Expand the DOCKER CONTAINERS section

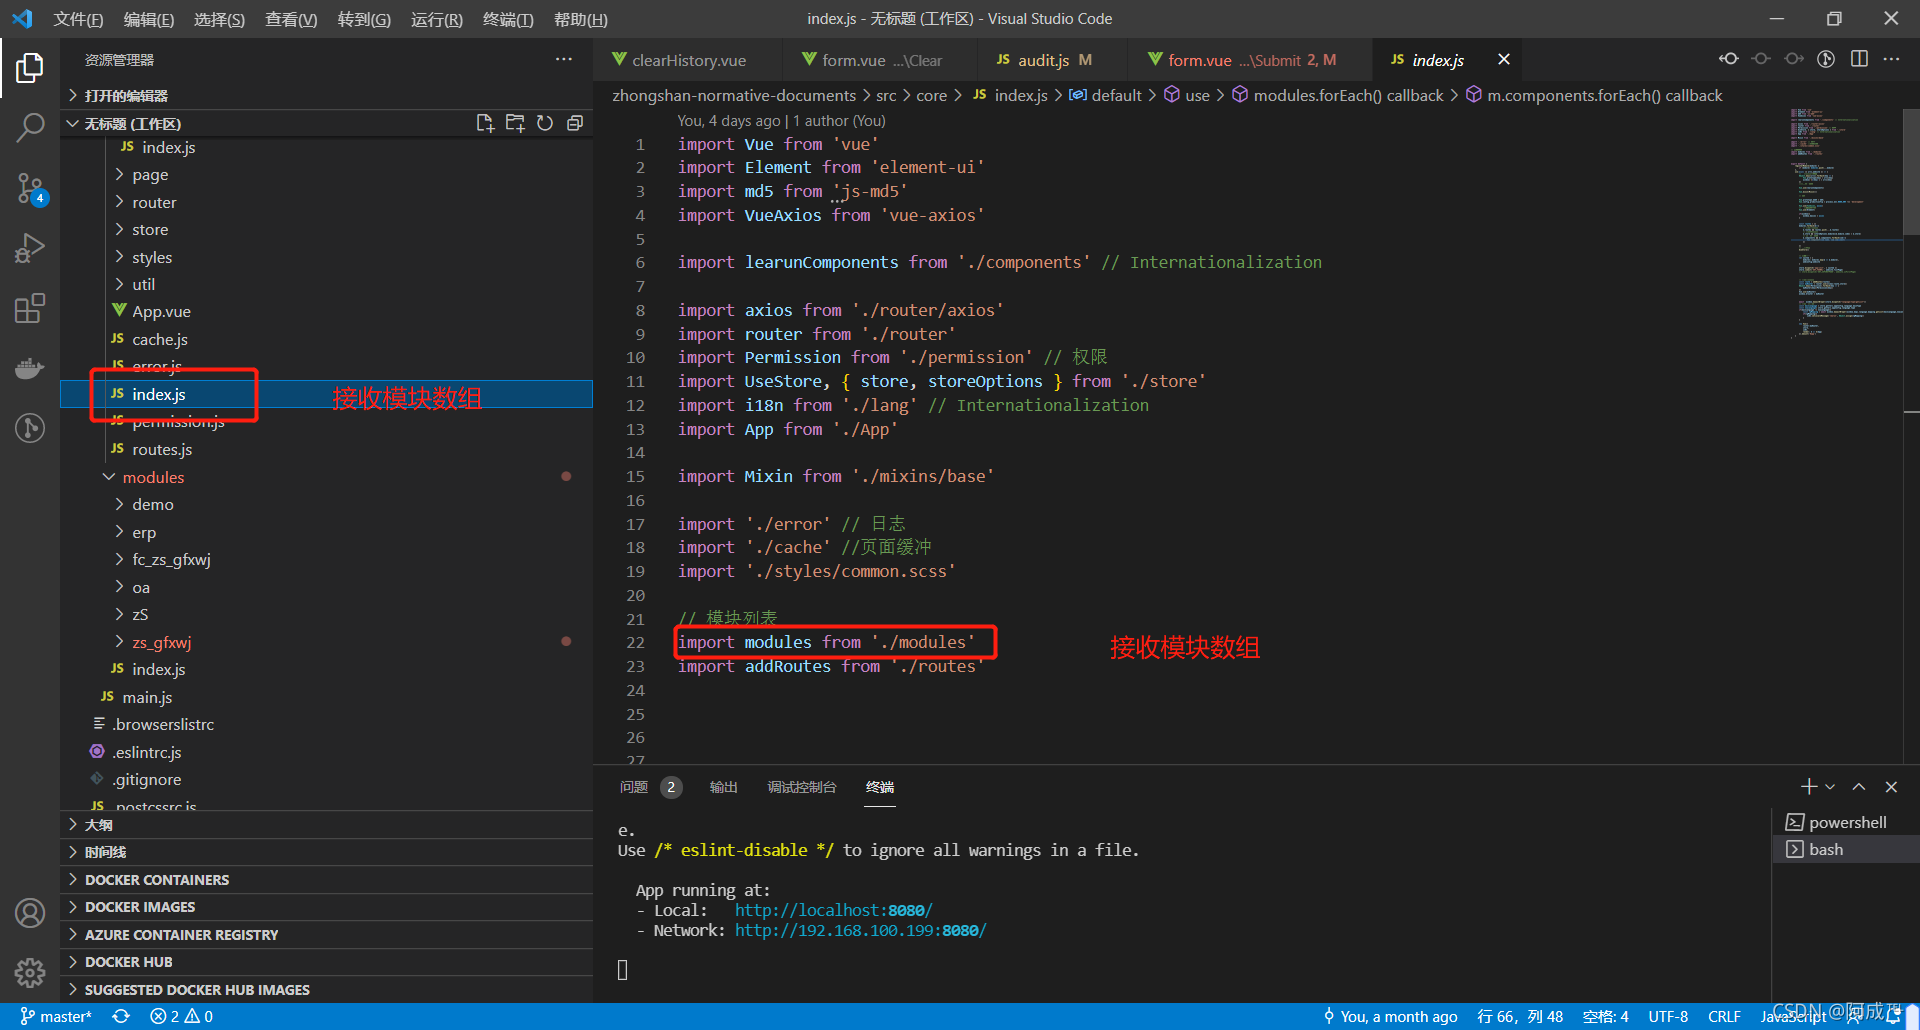[157, 880]
